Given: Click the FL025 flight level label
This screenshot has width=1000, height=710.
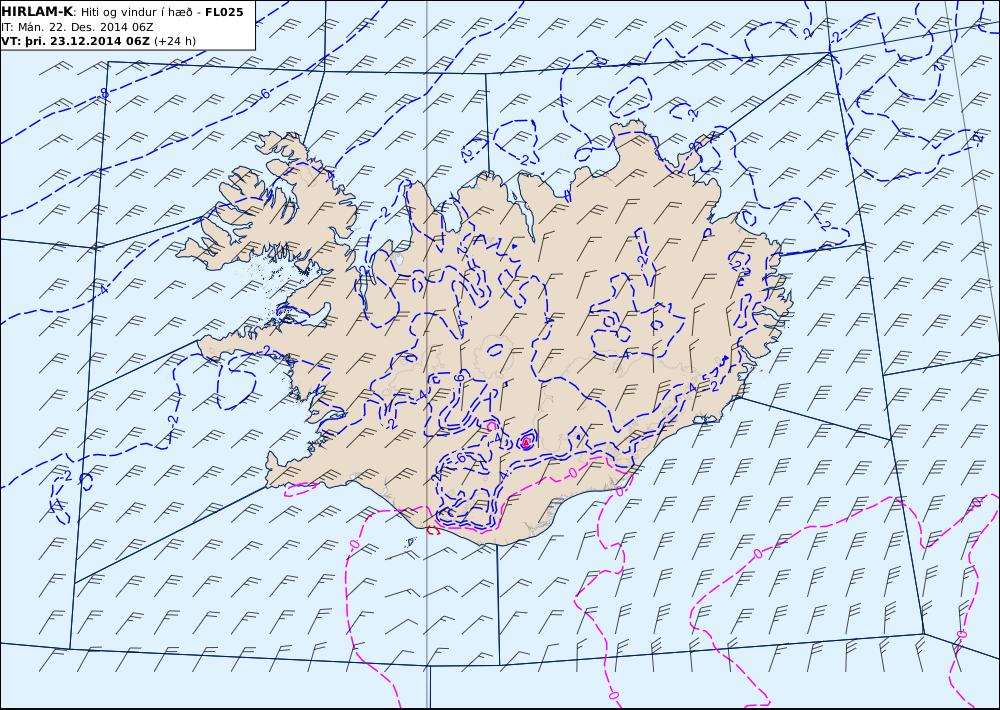Looking at the screenshot, I should pyautogui.click(x=224, y=12).
